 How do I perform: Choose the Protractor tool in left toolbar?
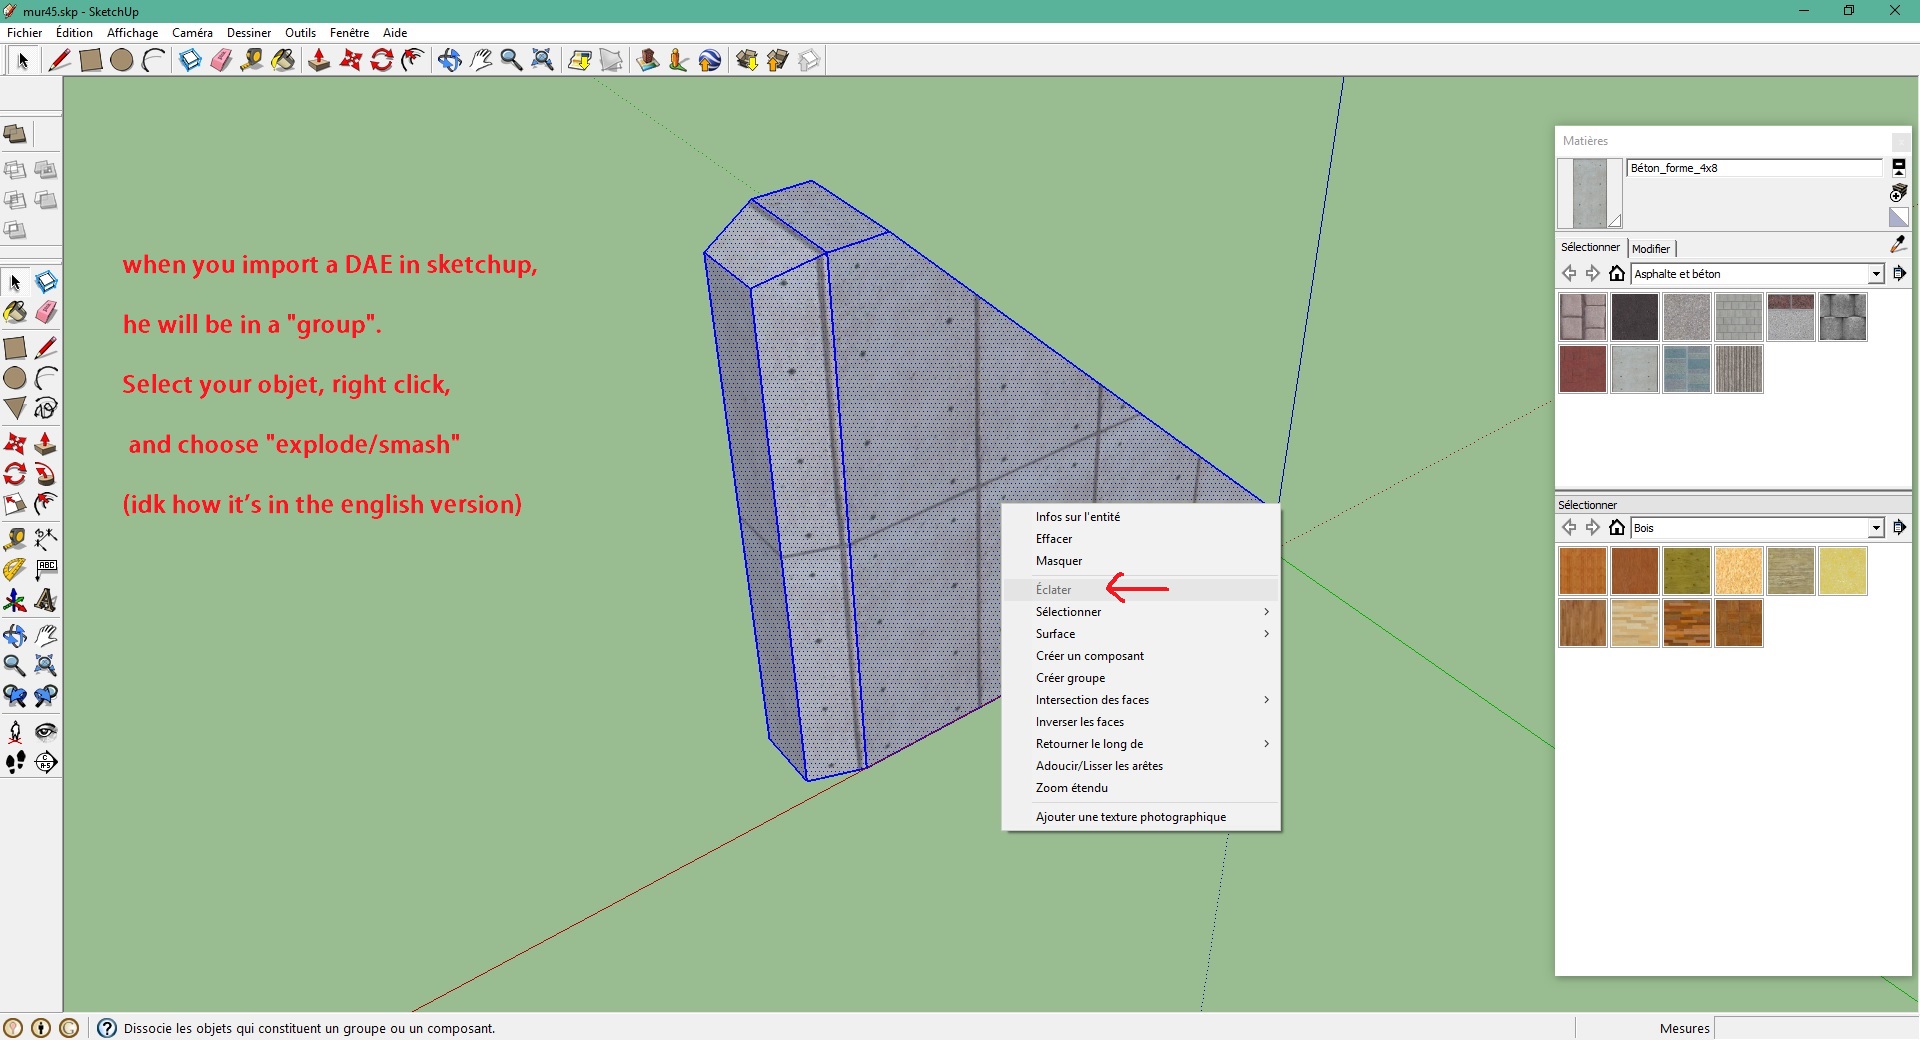15,570
